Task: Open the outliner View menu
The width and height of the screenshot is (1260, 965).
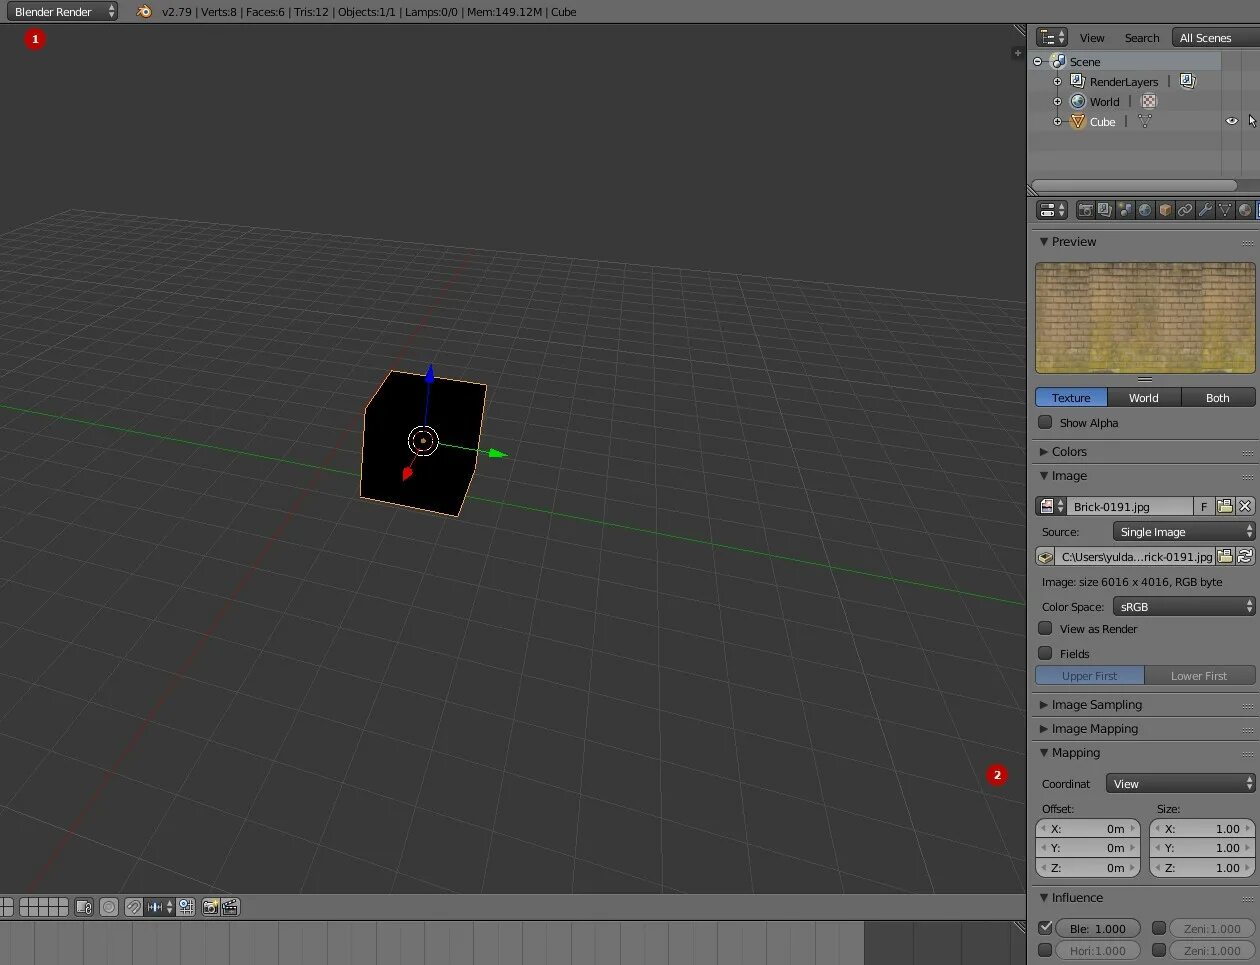Action: point(1092,37)
